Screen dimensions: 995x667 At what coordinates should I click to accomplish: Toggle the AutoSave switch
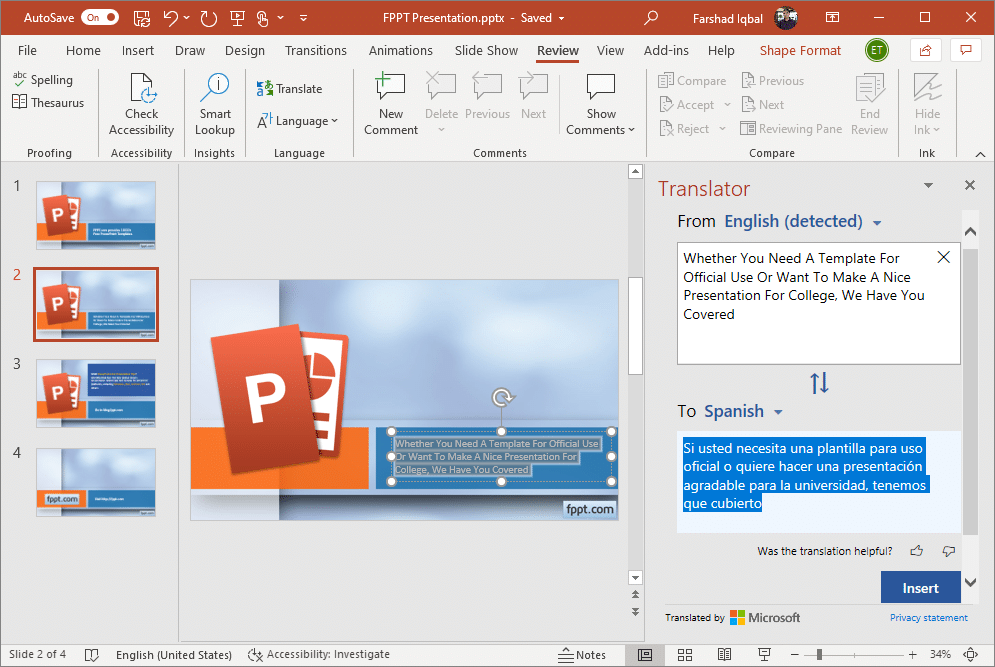tap(100, 18)
